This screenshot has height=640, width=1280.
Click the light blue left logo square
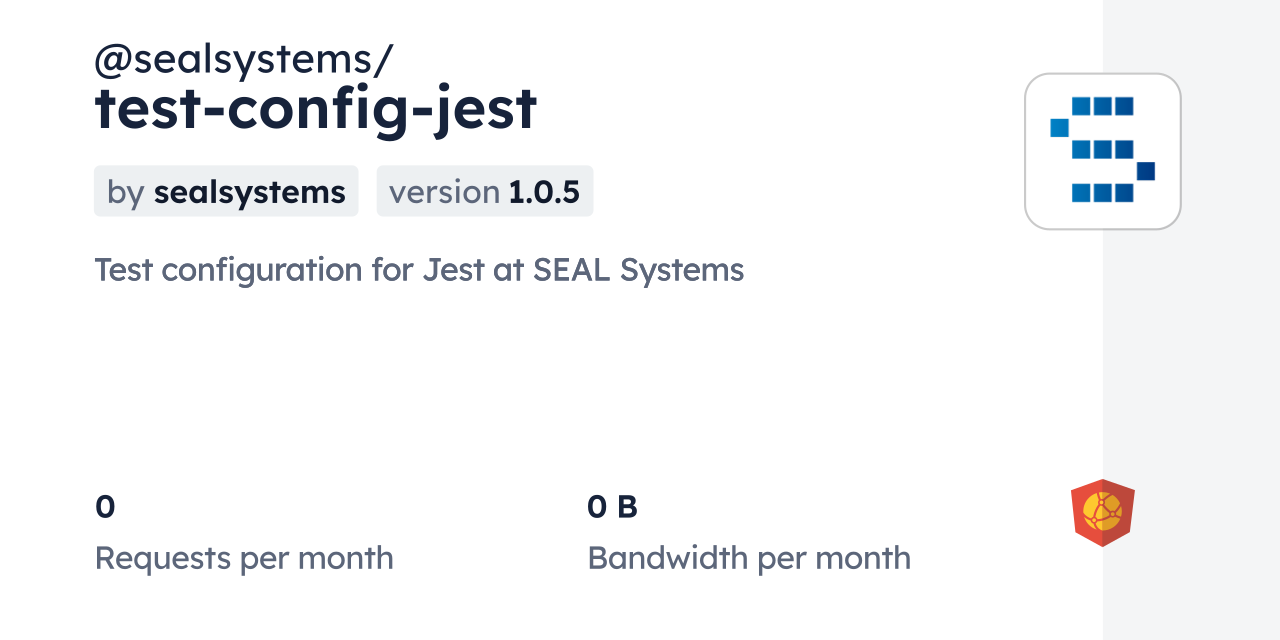point(1059,127)
